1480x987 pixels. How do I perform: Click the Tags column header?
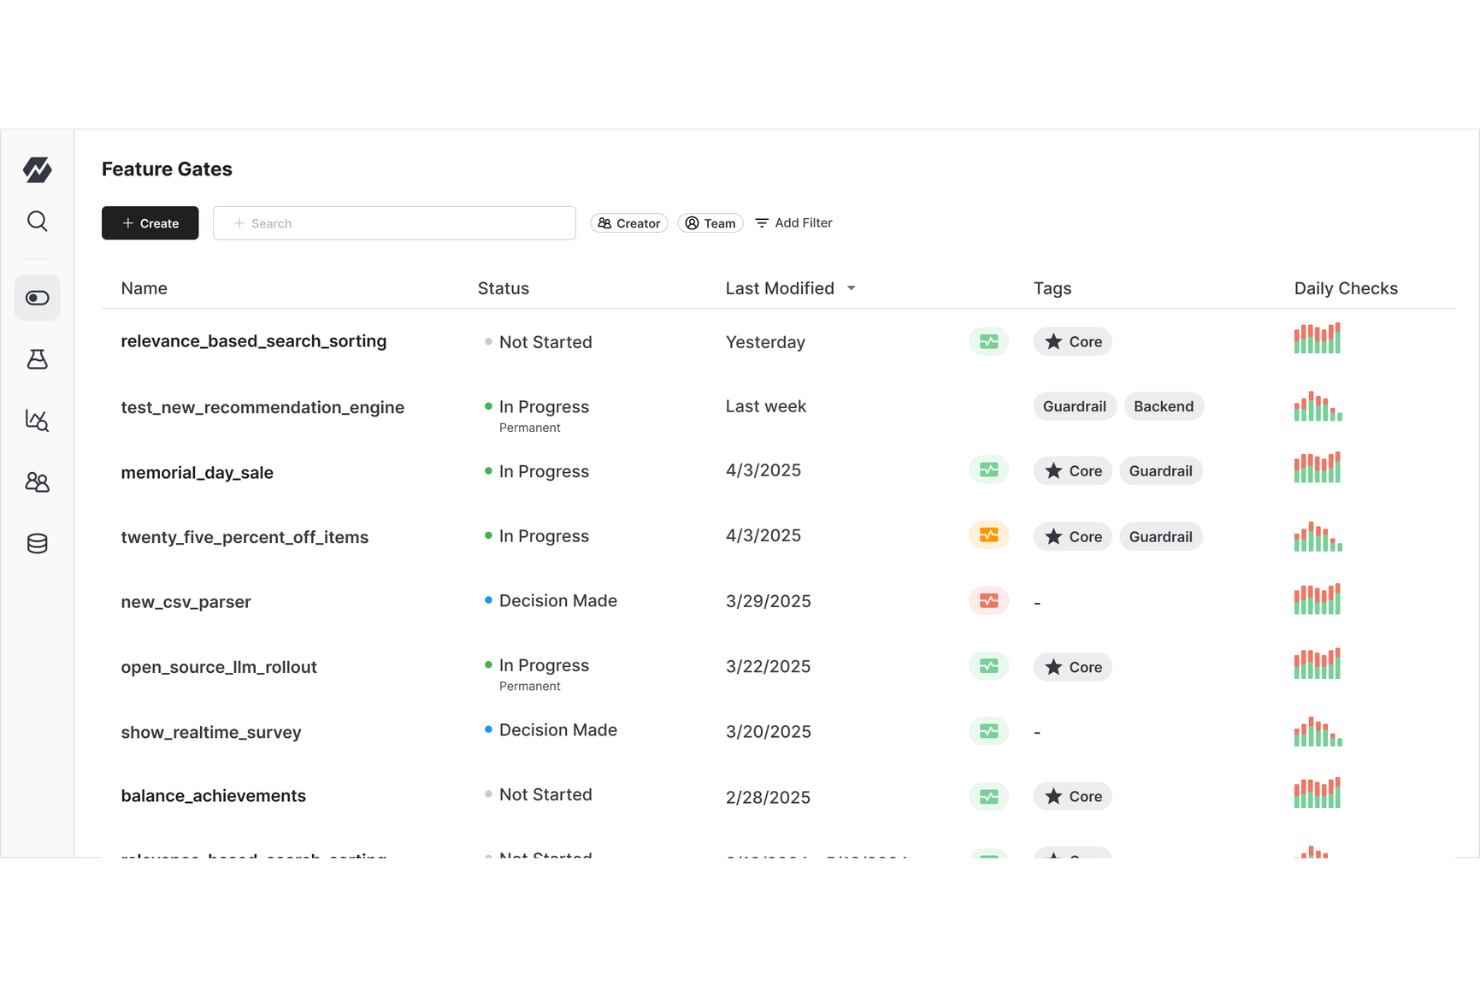click(1052, 288)
